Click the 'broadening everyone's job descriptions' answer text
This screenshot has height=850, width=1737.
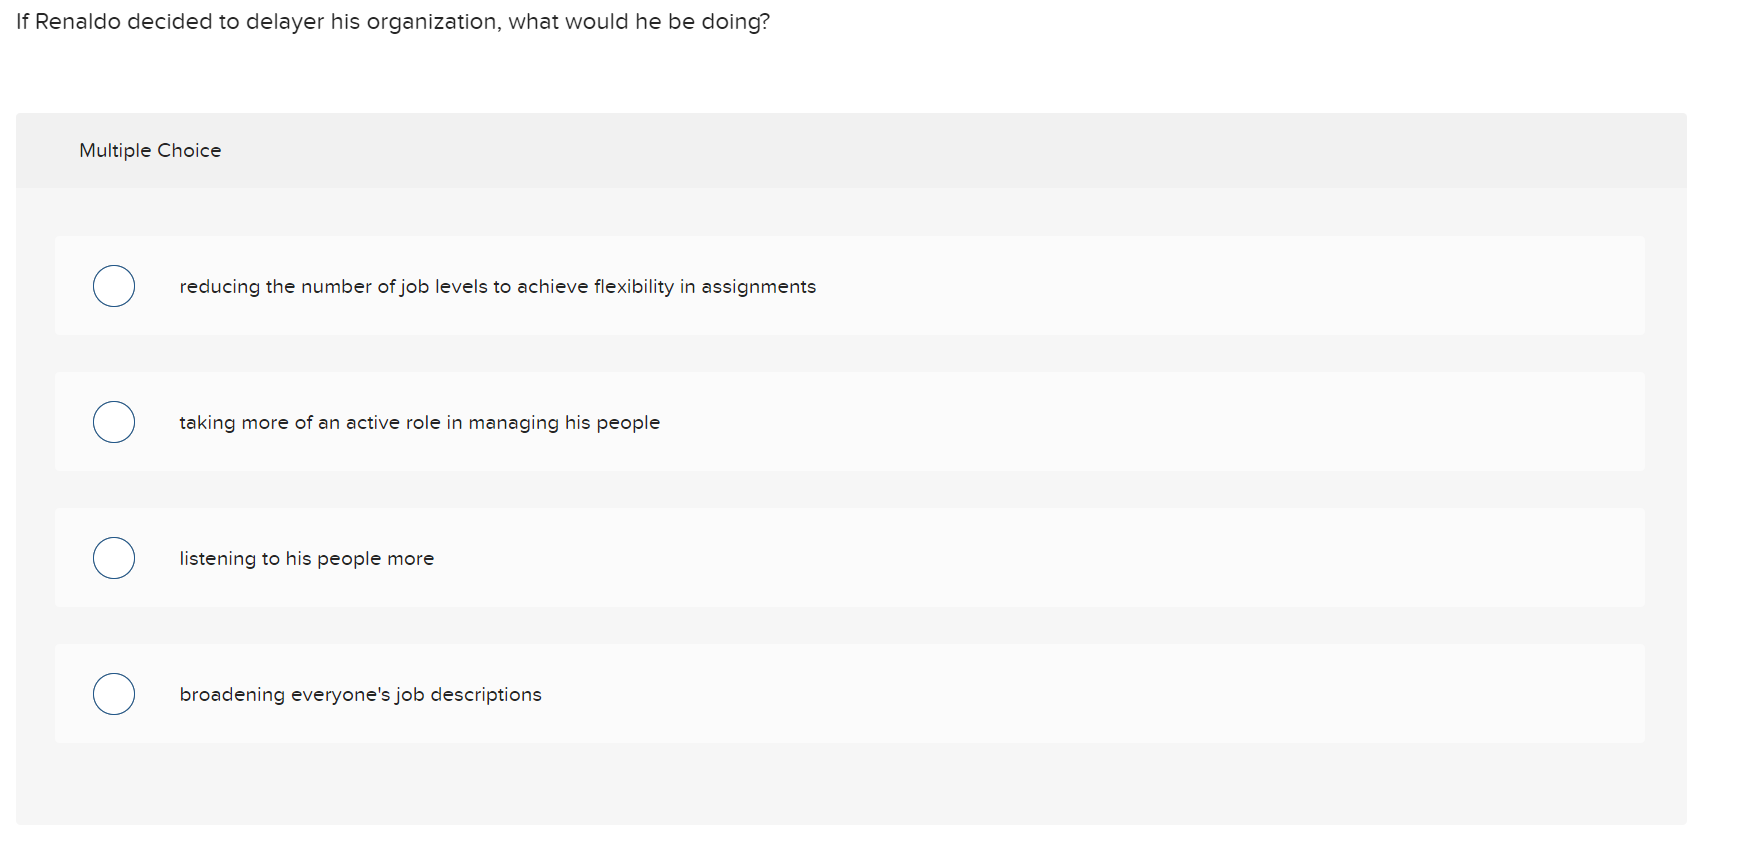tap(360, 695)
